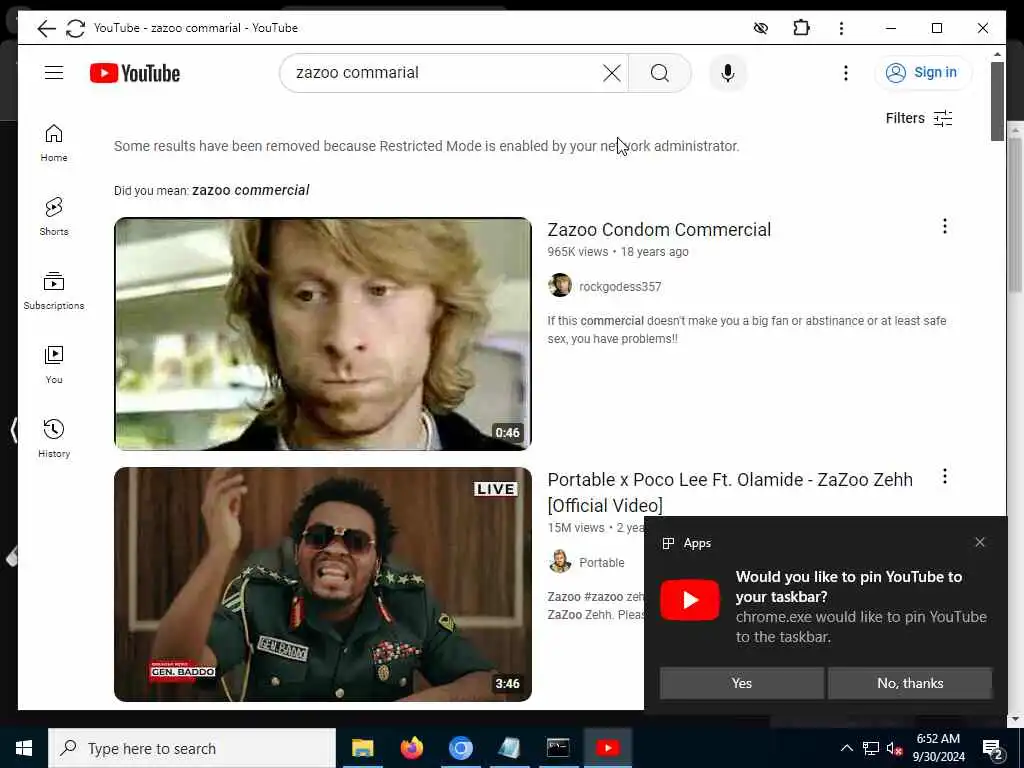This screenshot has height=768, width=1024.
Task: Open the network status tray icon
Action: tap(871, 748)
